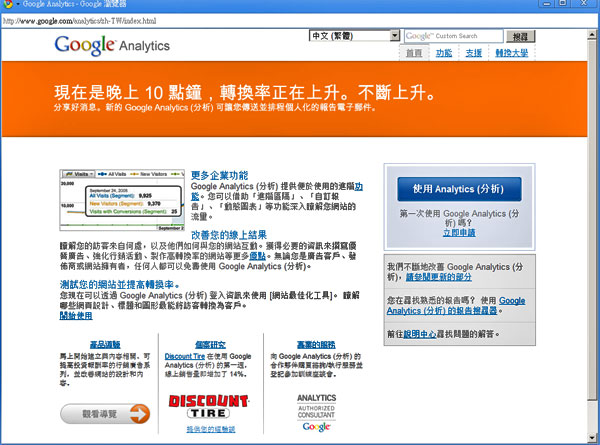Click the Analytics Authorized Consultant Google badge
Image resolution: width=600 pixels, height=445 pixels.
316,413
